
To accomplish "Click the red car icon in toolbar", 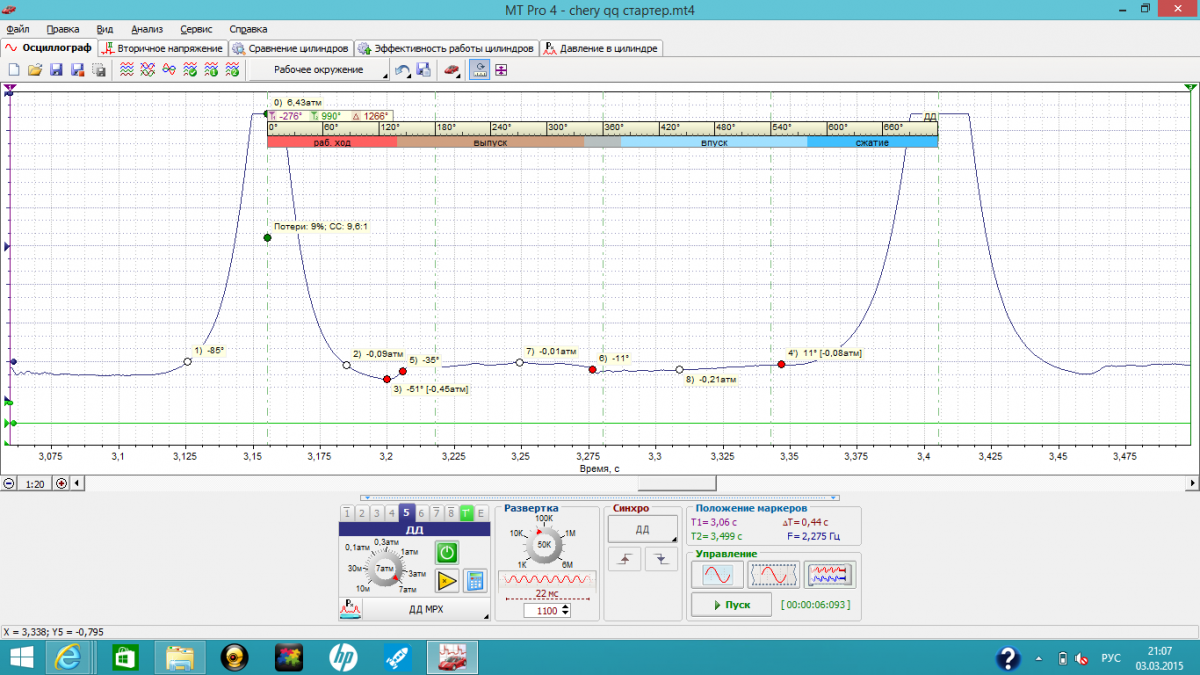I will pyautogui.click(x=452, y=70).
